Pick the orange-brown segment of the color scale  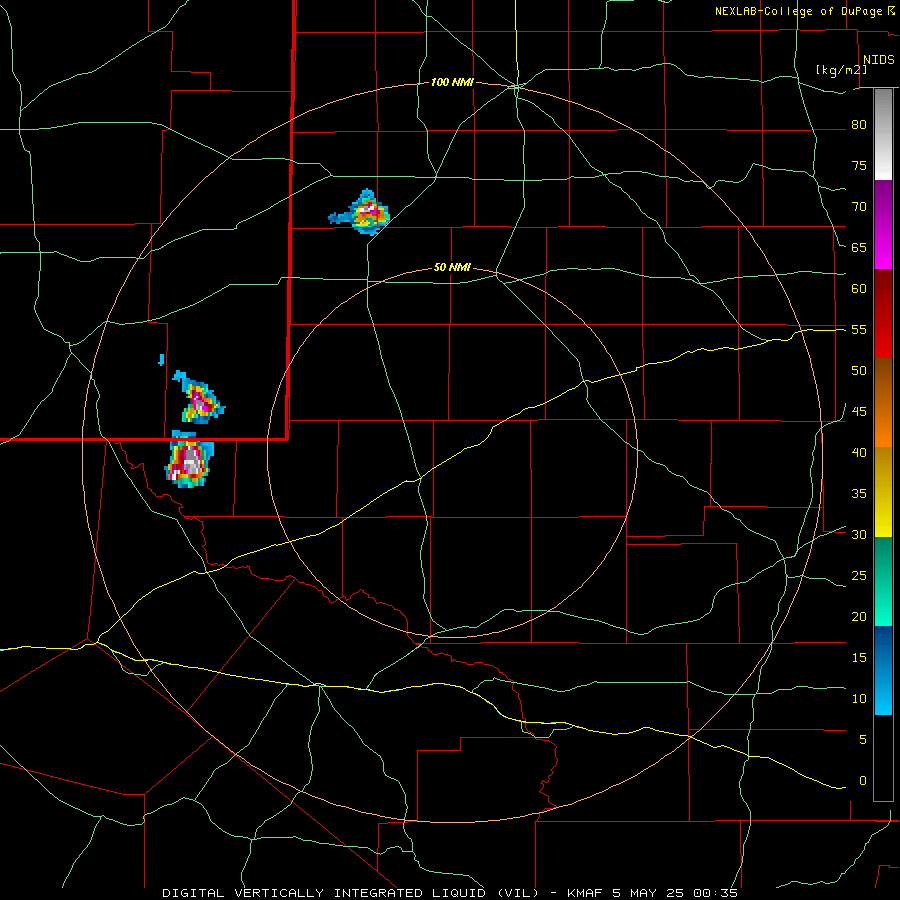click(x=883, y=403)
